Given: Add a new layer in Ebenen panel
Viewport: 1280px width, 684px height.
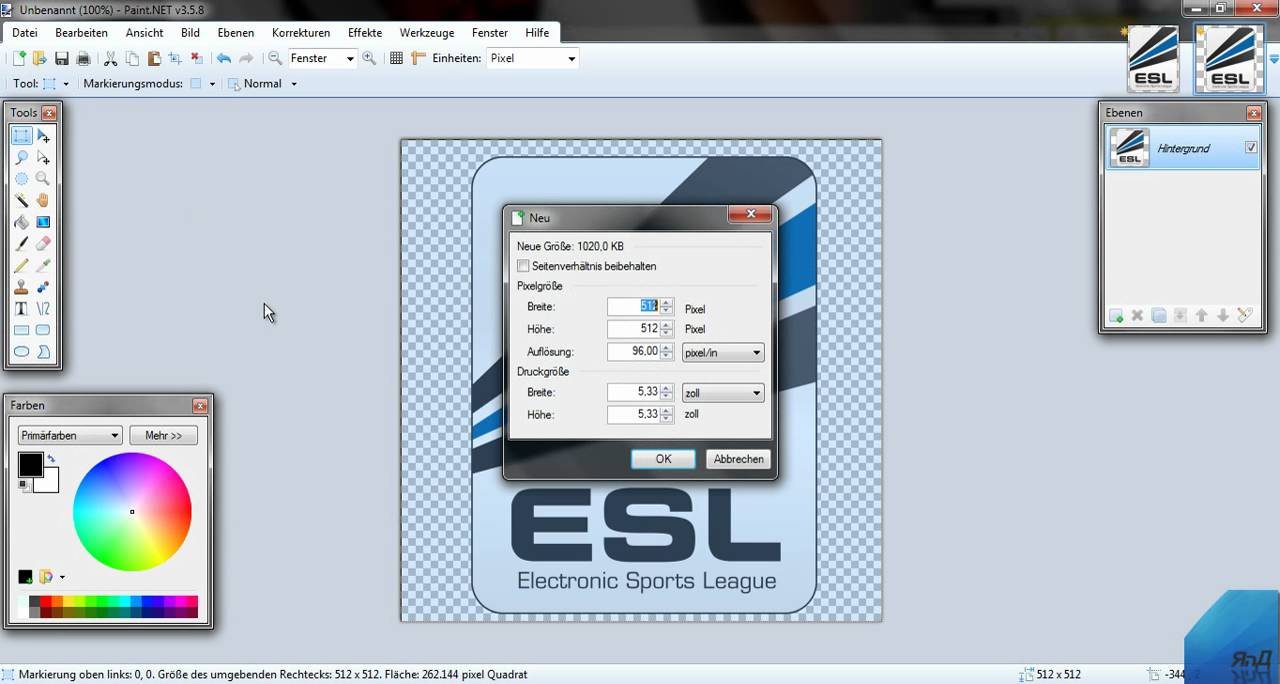Looking at the screenshot, I should (x=1116, y=315).
